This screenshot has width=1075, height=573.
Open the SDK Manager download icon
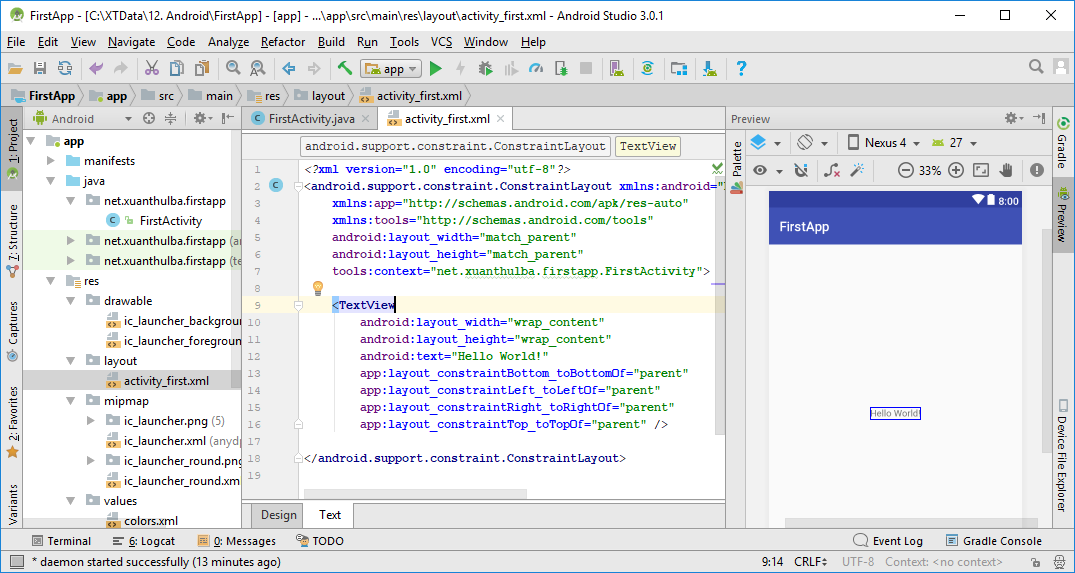click(710, 69)
